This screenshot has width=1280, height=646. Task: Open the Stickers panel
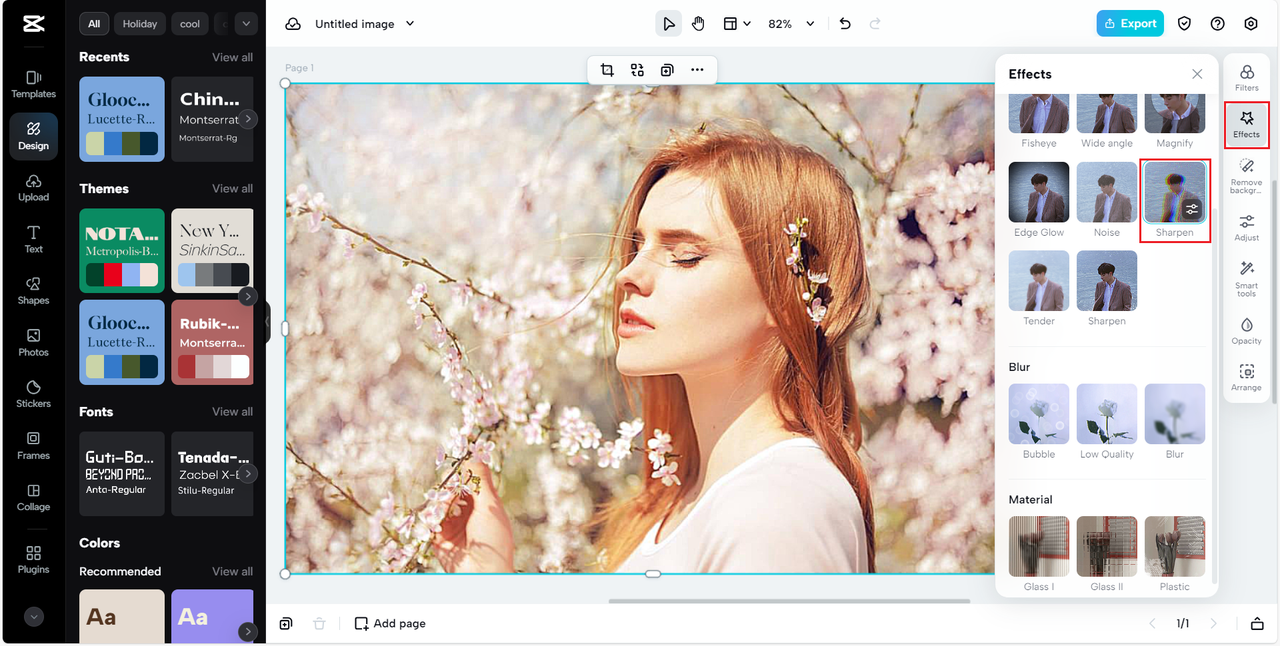coord(33,394)
